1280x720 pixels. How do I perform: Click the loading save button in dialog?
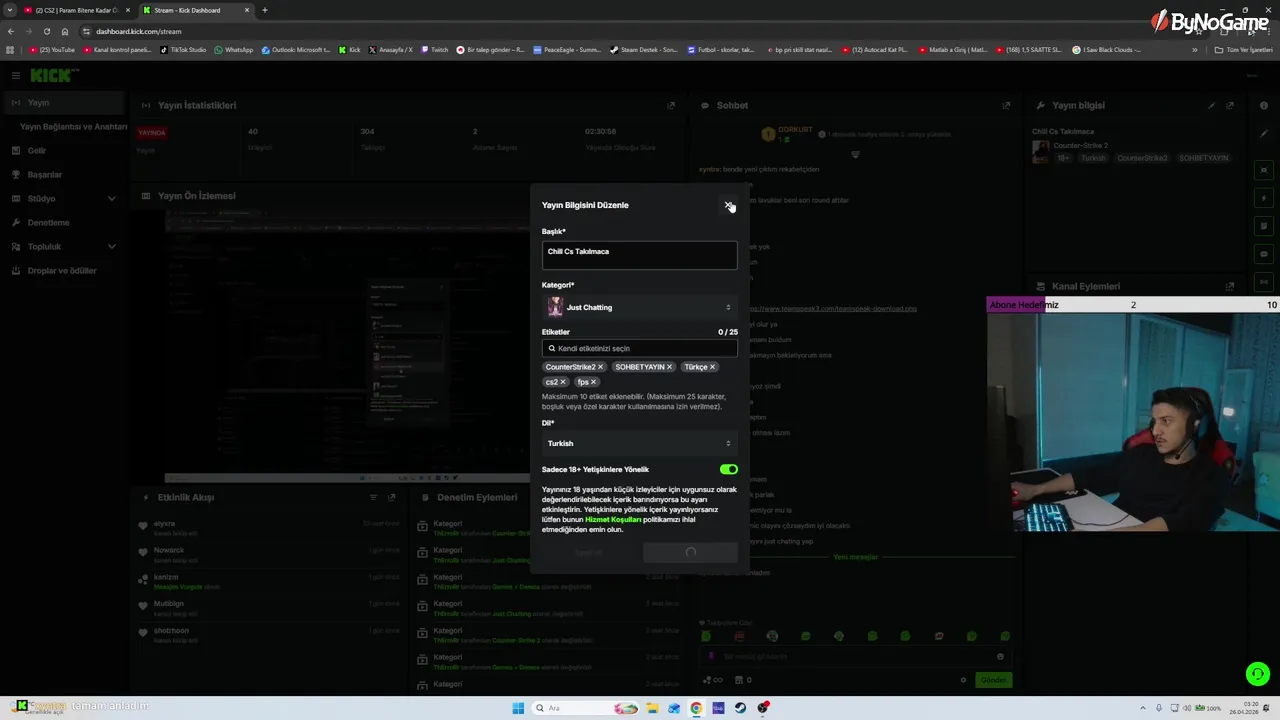(690, 552)
